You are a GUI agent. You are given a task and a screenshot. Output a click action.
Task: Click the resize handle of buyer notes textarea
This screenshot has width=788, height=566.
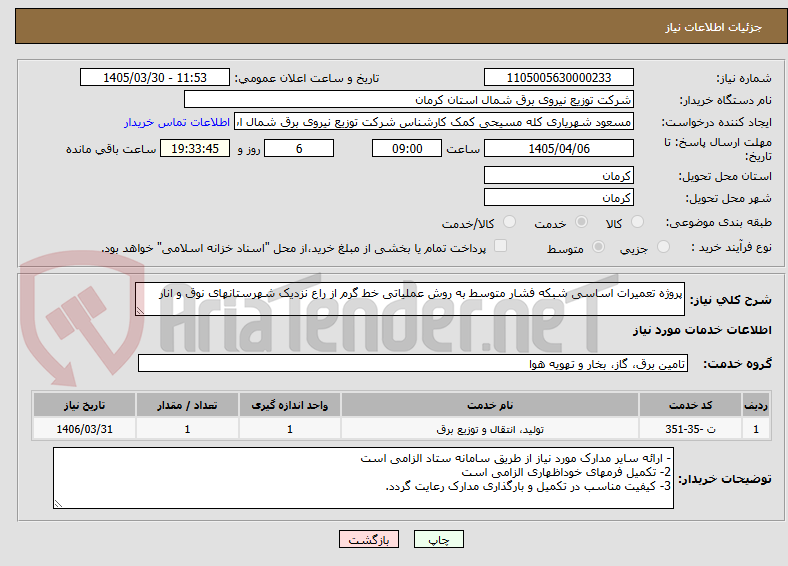(x=58, y=504)
